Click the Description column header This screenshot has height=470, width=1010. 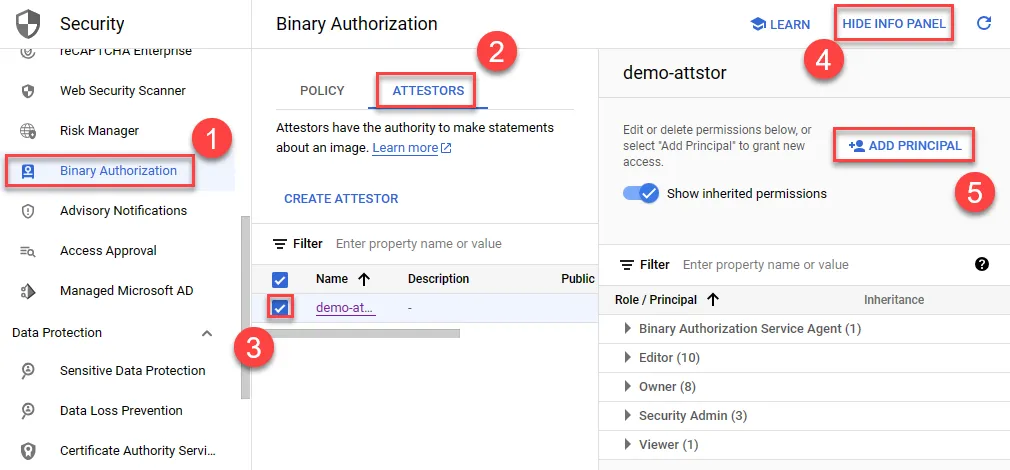tap(439, 279)
